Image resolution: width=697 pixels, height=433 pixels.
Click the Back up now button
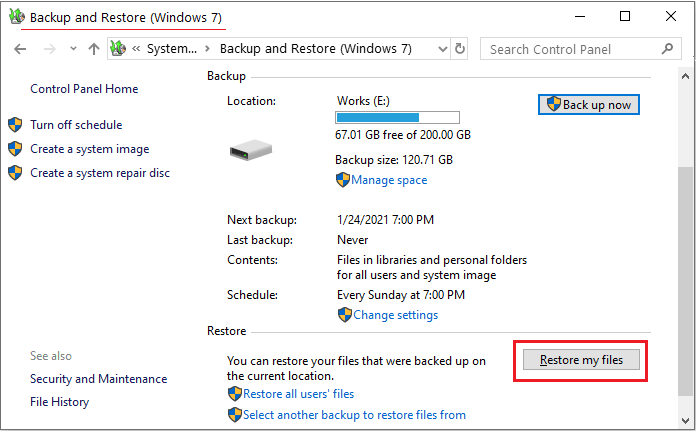589,104
